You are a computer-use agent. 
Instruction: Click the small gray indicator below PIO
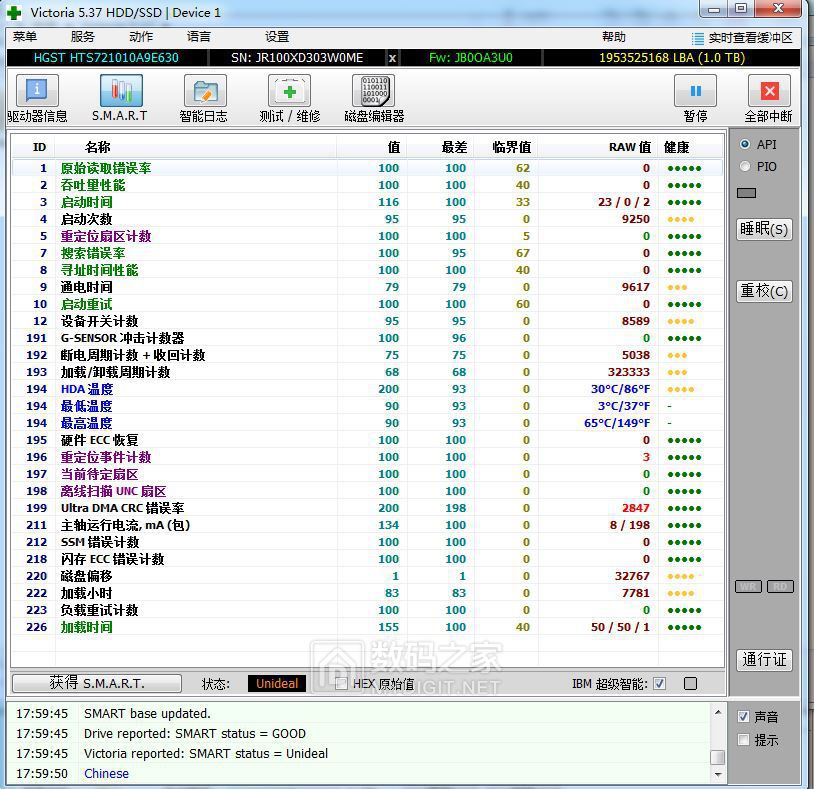point(747,193)
